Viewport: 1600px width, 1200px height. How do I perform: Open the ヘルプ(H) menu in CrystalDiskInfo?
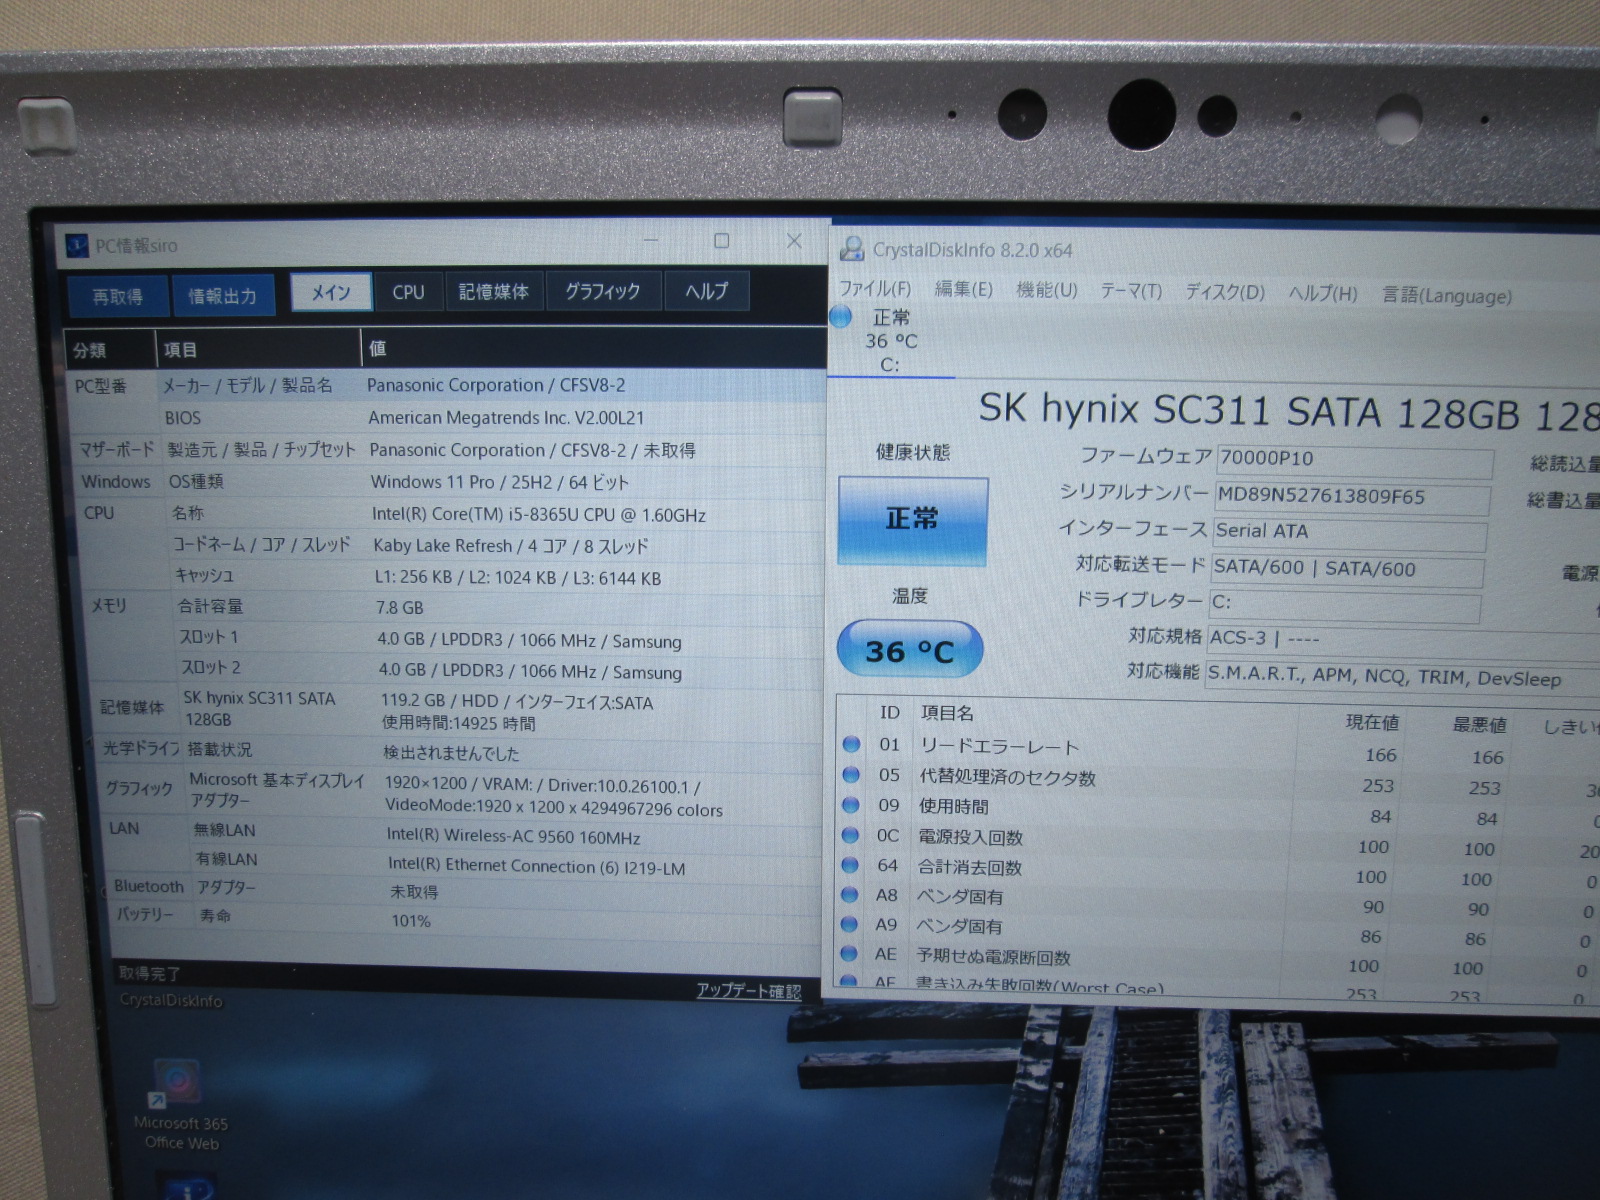pyautogui.click(x=1323, y=293)
